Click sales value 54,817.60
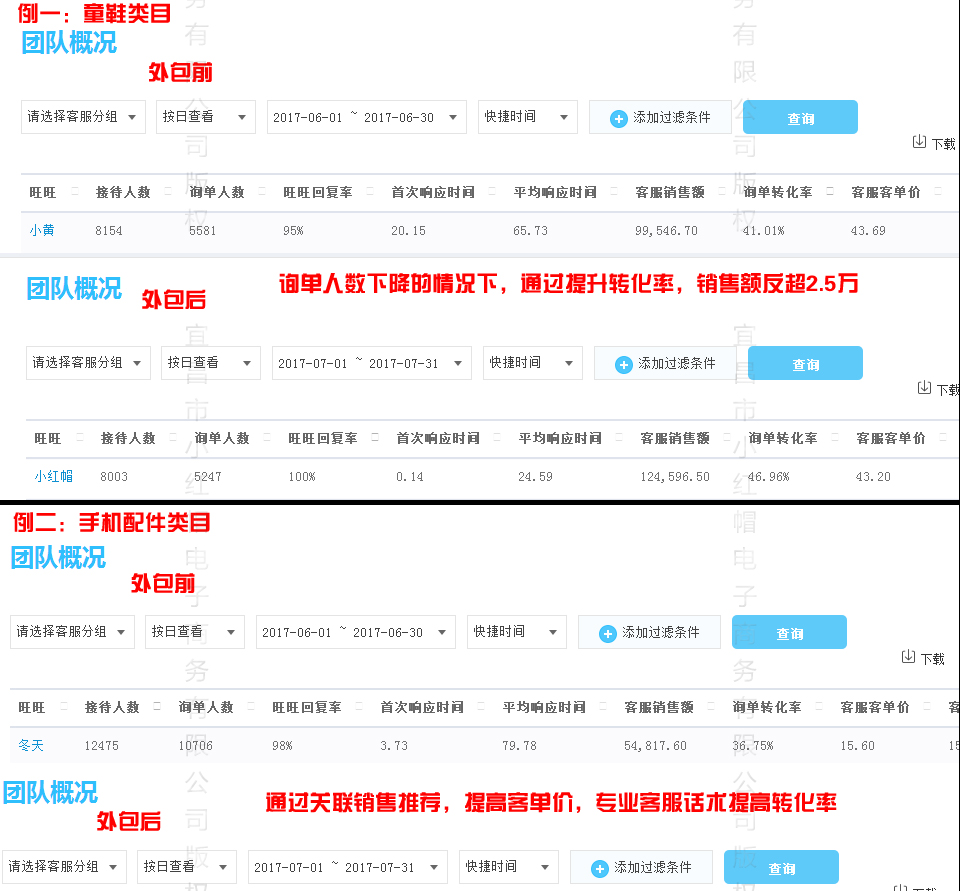This screenshot has height=891, width=960. click(655, 746)
